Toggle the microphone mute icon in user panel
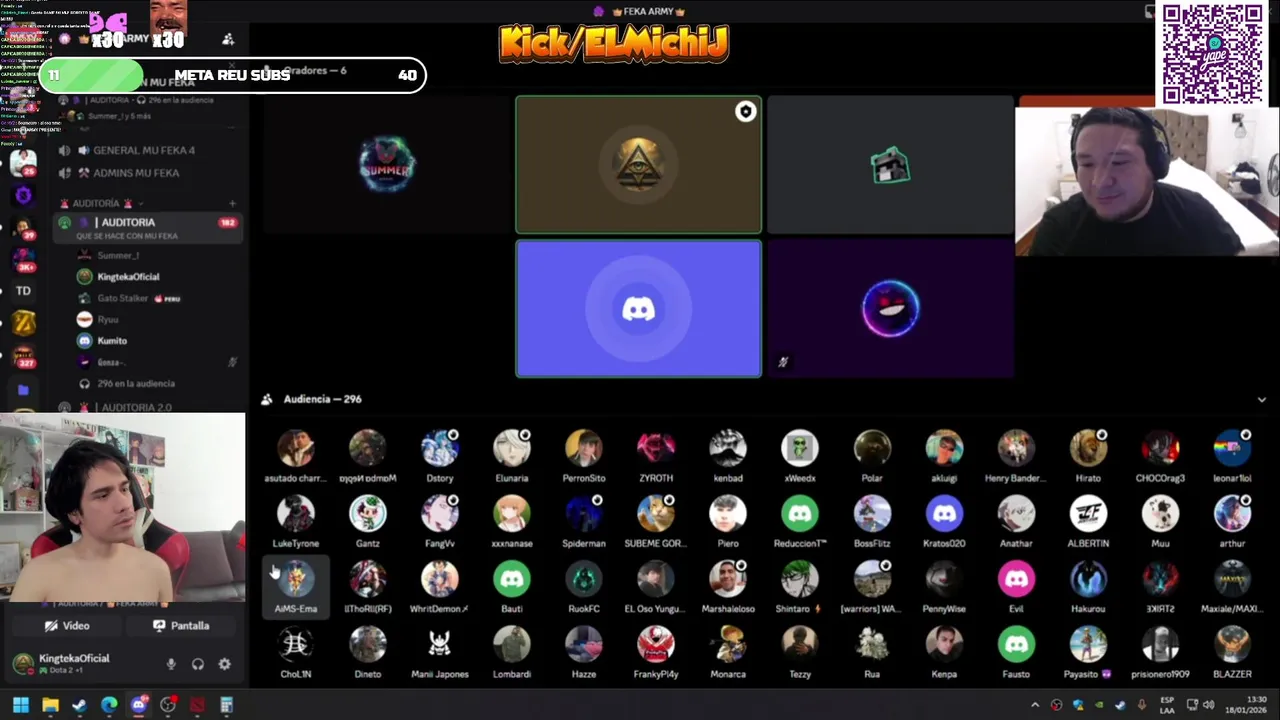The width and height of the screenshot is (1280, 720). click(x=171, y=664)
